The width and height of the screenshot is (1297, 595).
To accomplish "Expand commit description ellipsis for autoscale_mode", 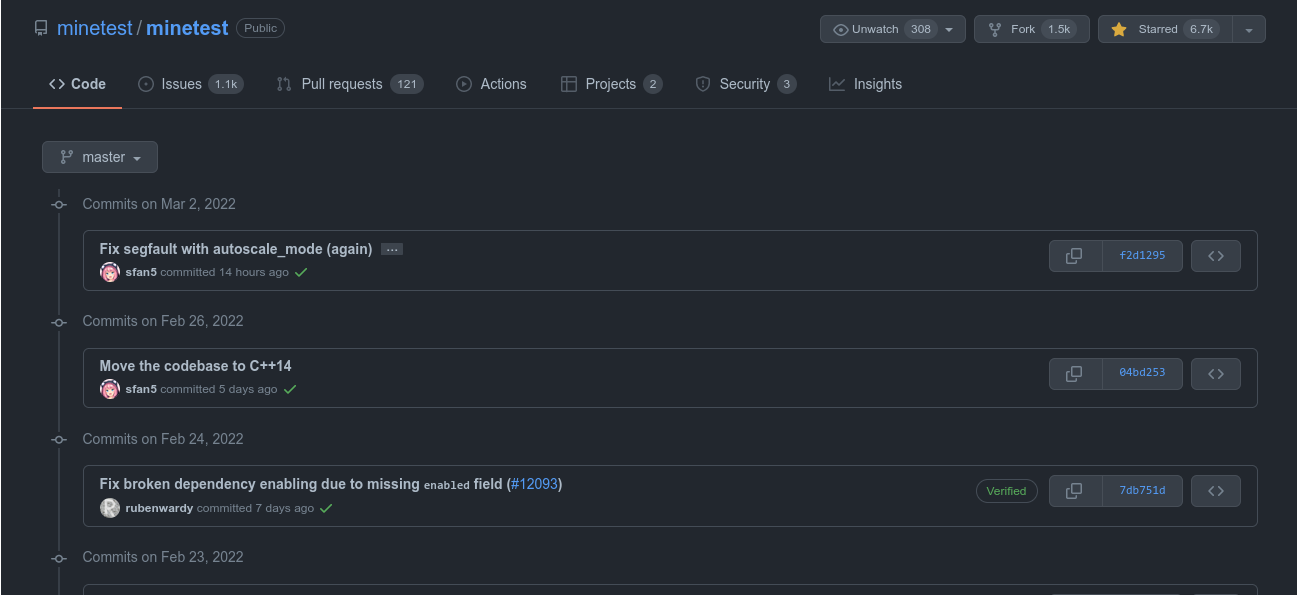I will 392,249.
